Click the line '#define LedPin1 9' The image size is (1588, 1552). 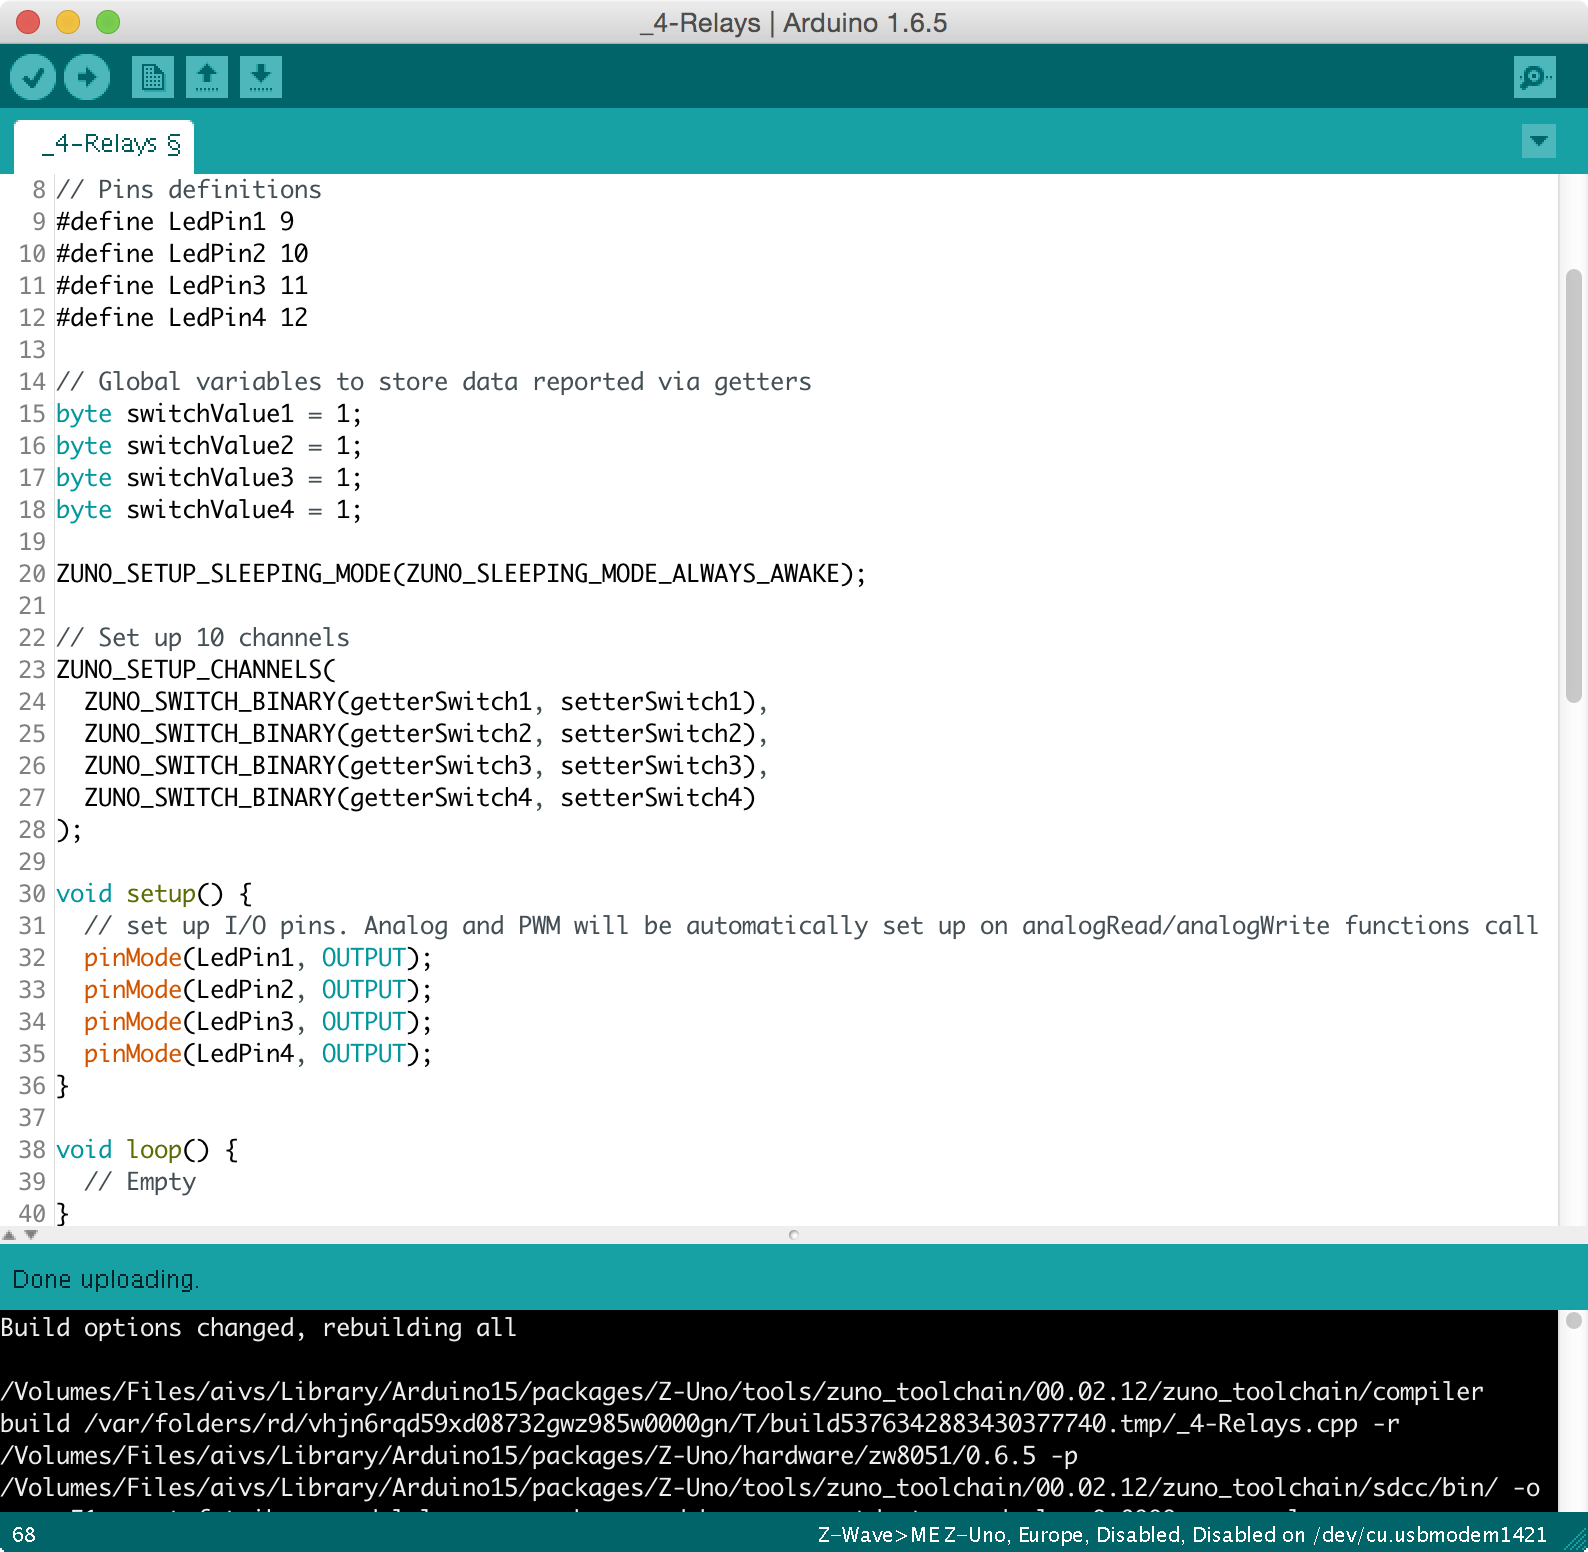pos(175,221)
